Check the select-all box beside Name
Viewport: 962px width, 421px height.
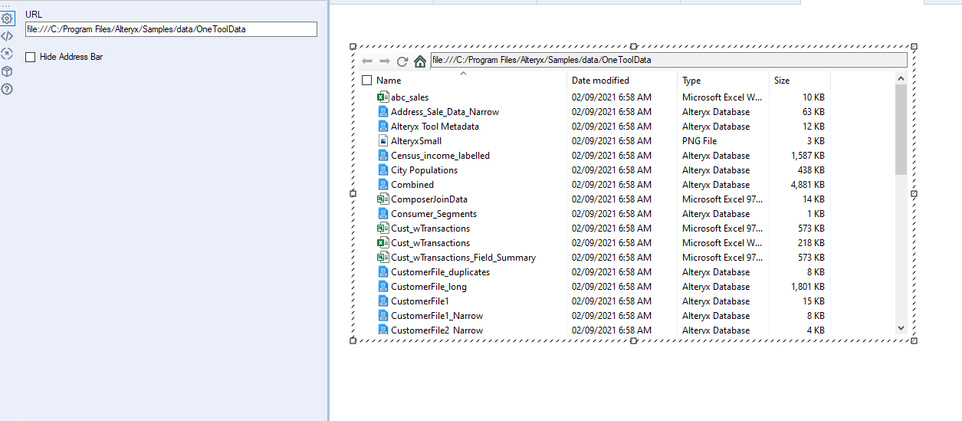pyautogui.click(x=367, y=80)
